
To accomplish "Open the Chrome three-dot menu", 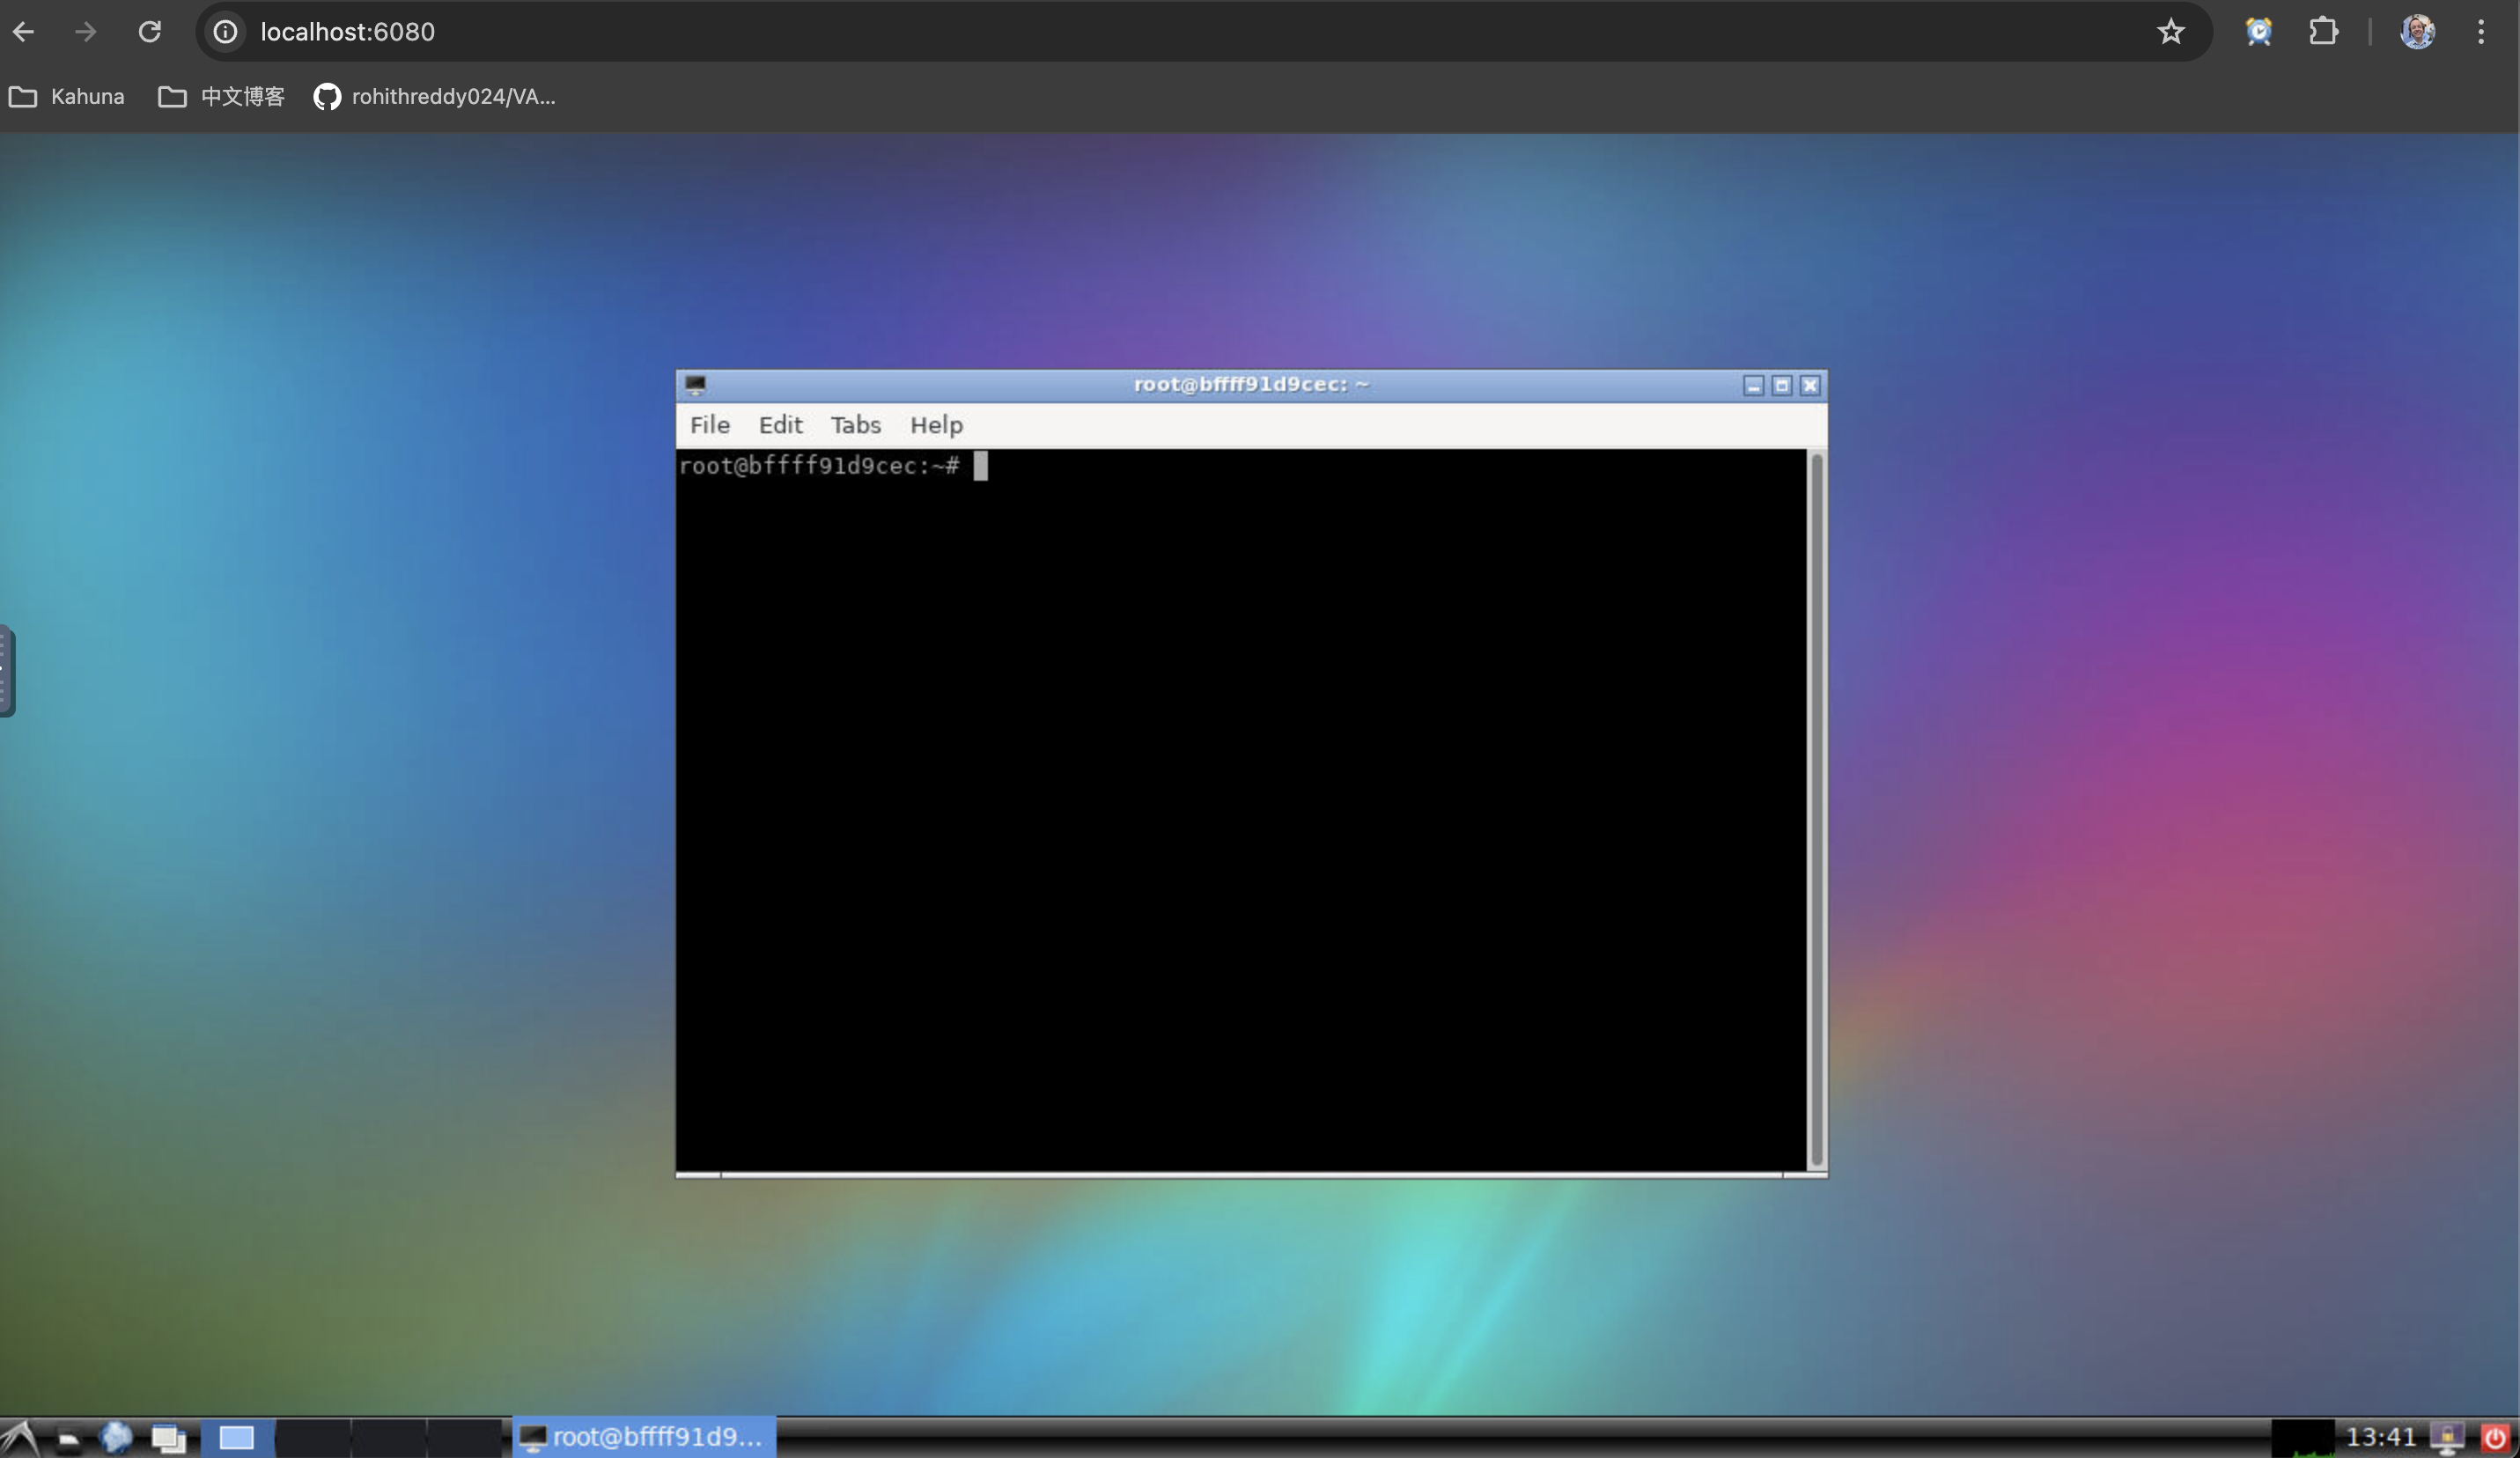I will [2480, 32].
